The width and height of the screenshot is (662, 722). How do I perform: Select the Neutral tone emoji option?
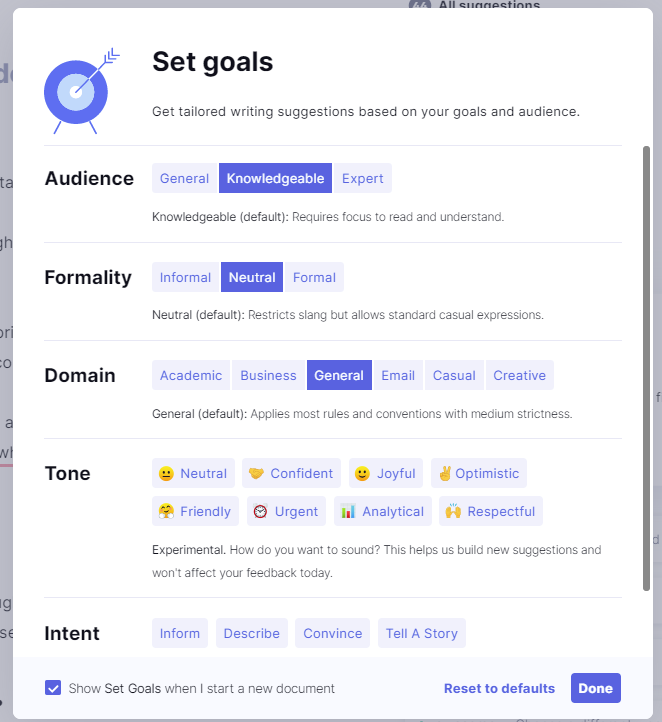(193, 473)
